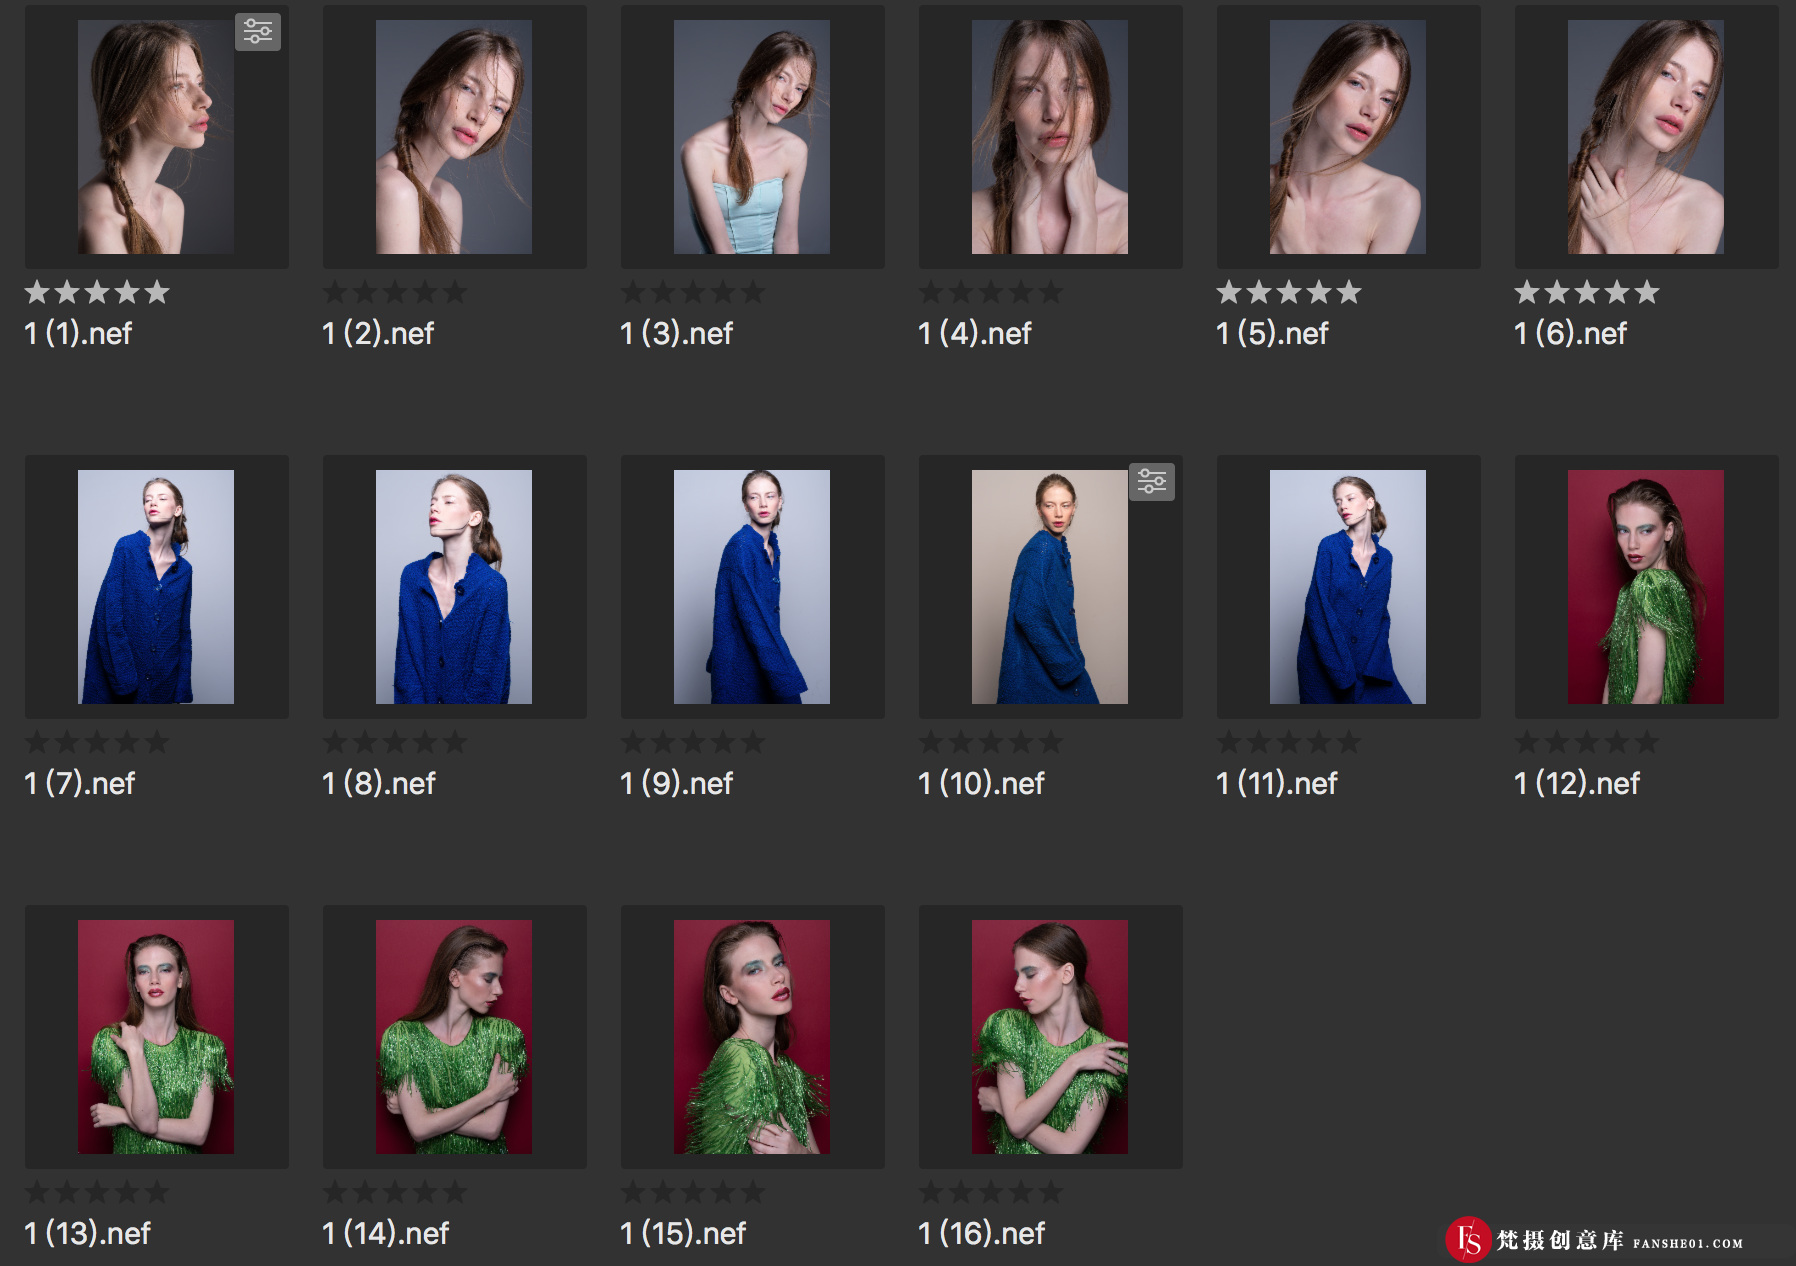1796x1266 pixels.
Task: Click filename label 1 (9).nef
Action: (676, 783)
